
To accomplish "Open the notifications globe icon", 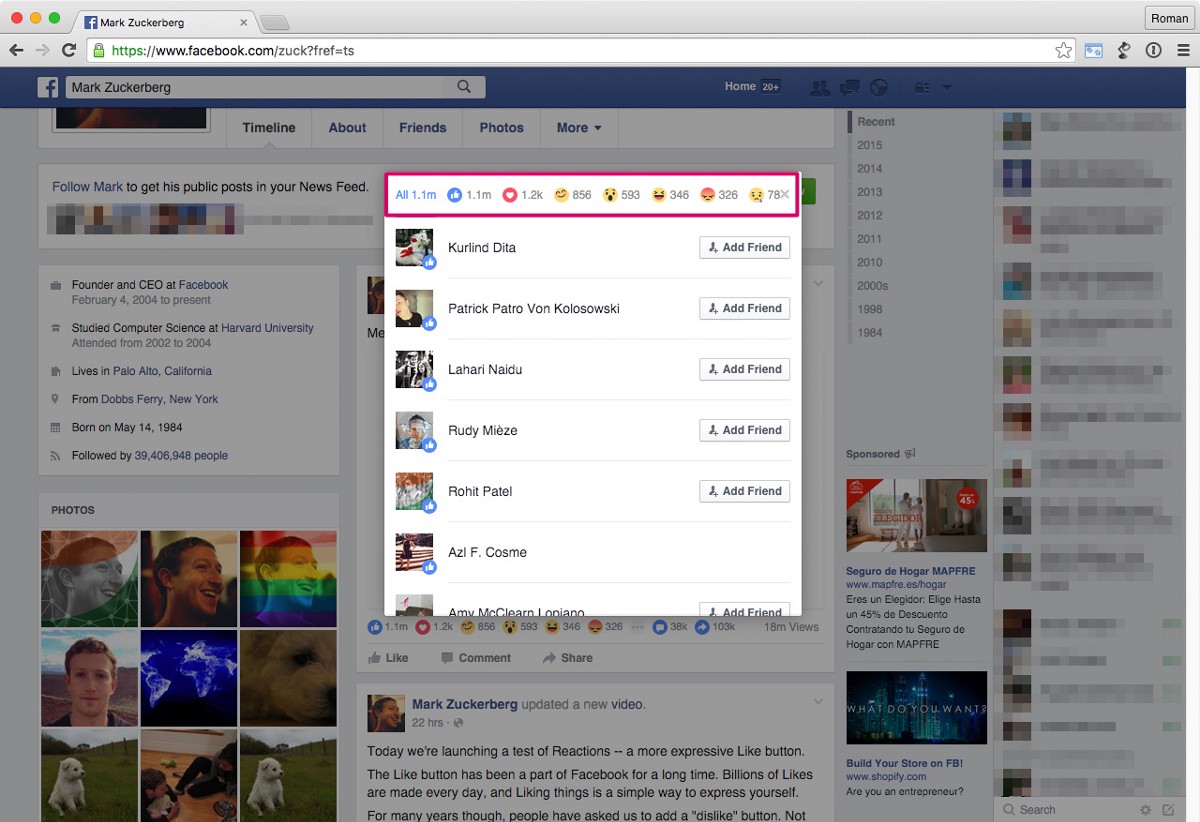I will (879, 88).
